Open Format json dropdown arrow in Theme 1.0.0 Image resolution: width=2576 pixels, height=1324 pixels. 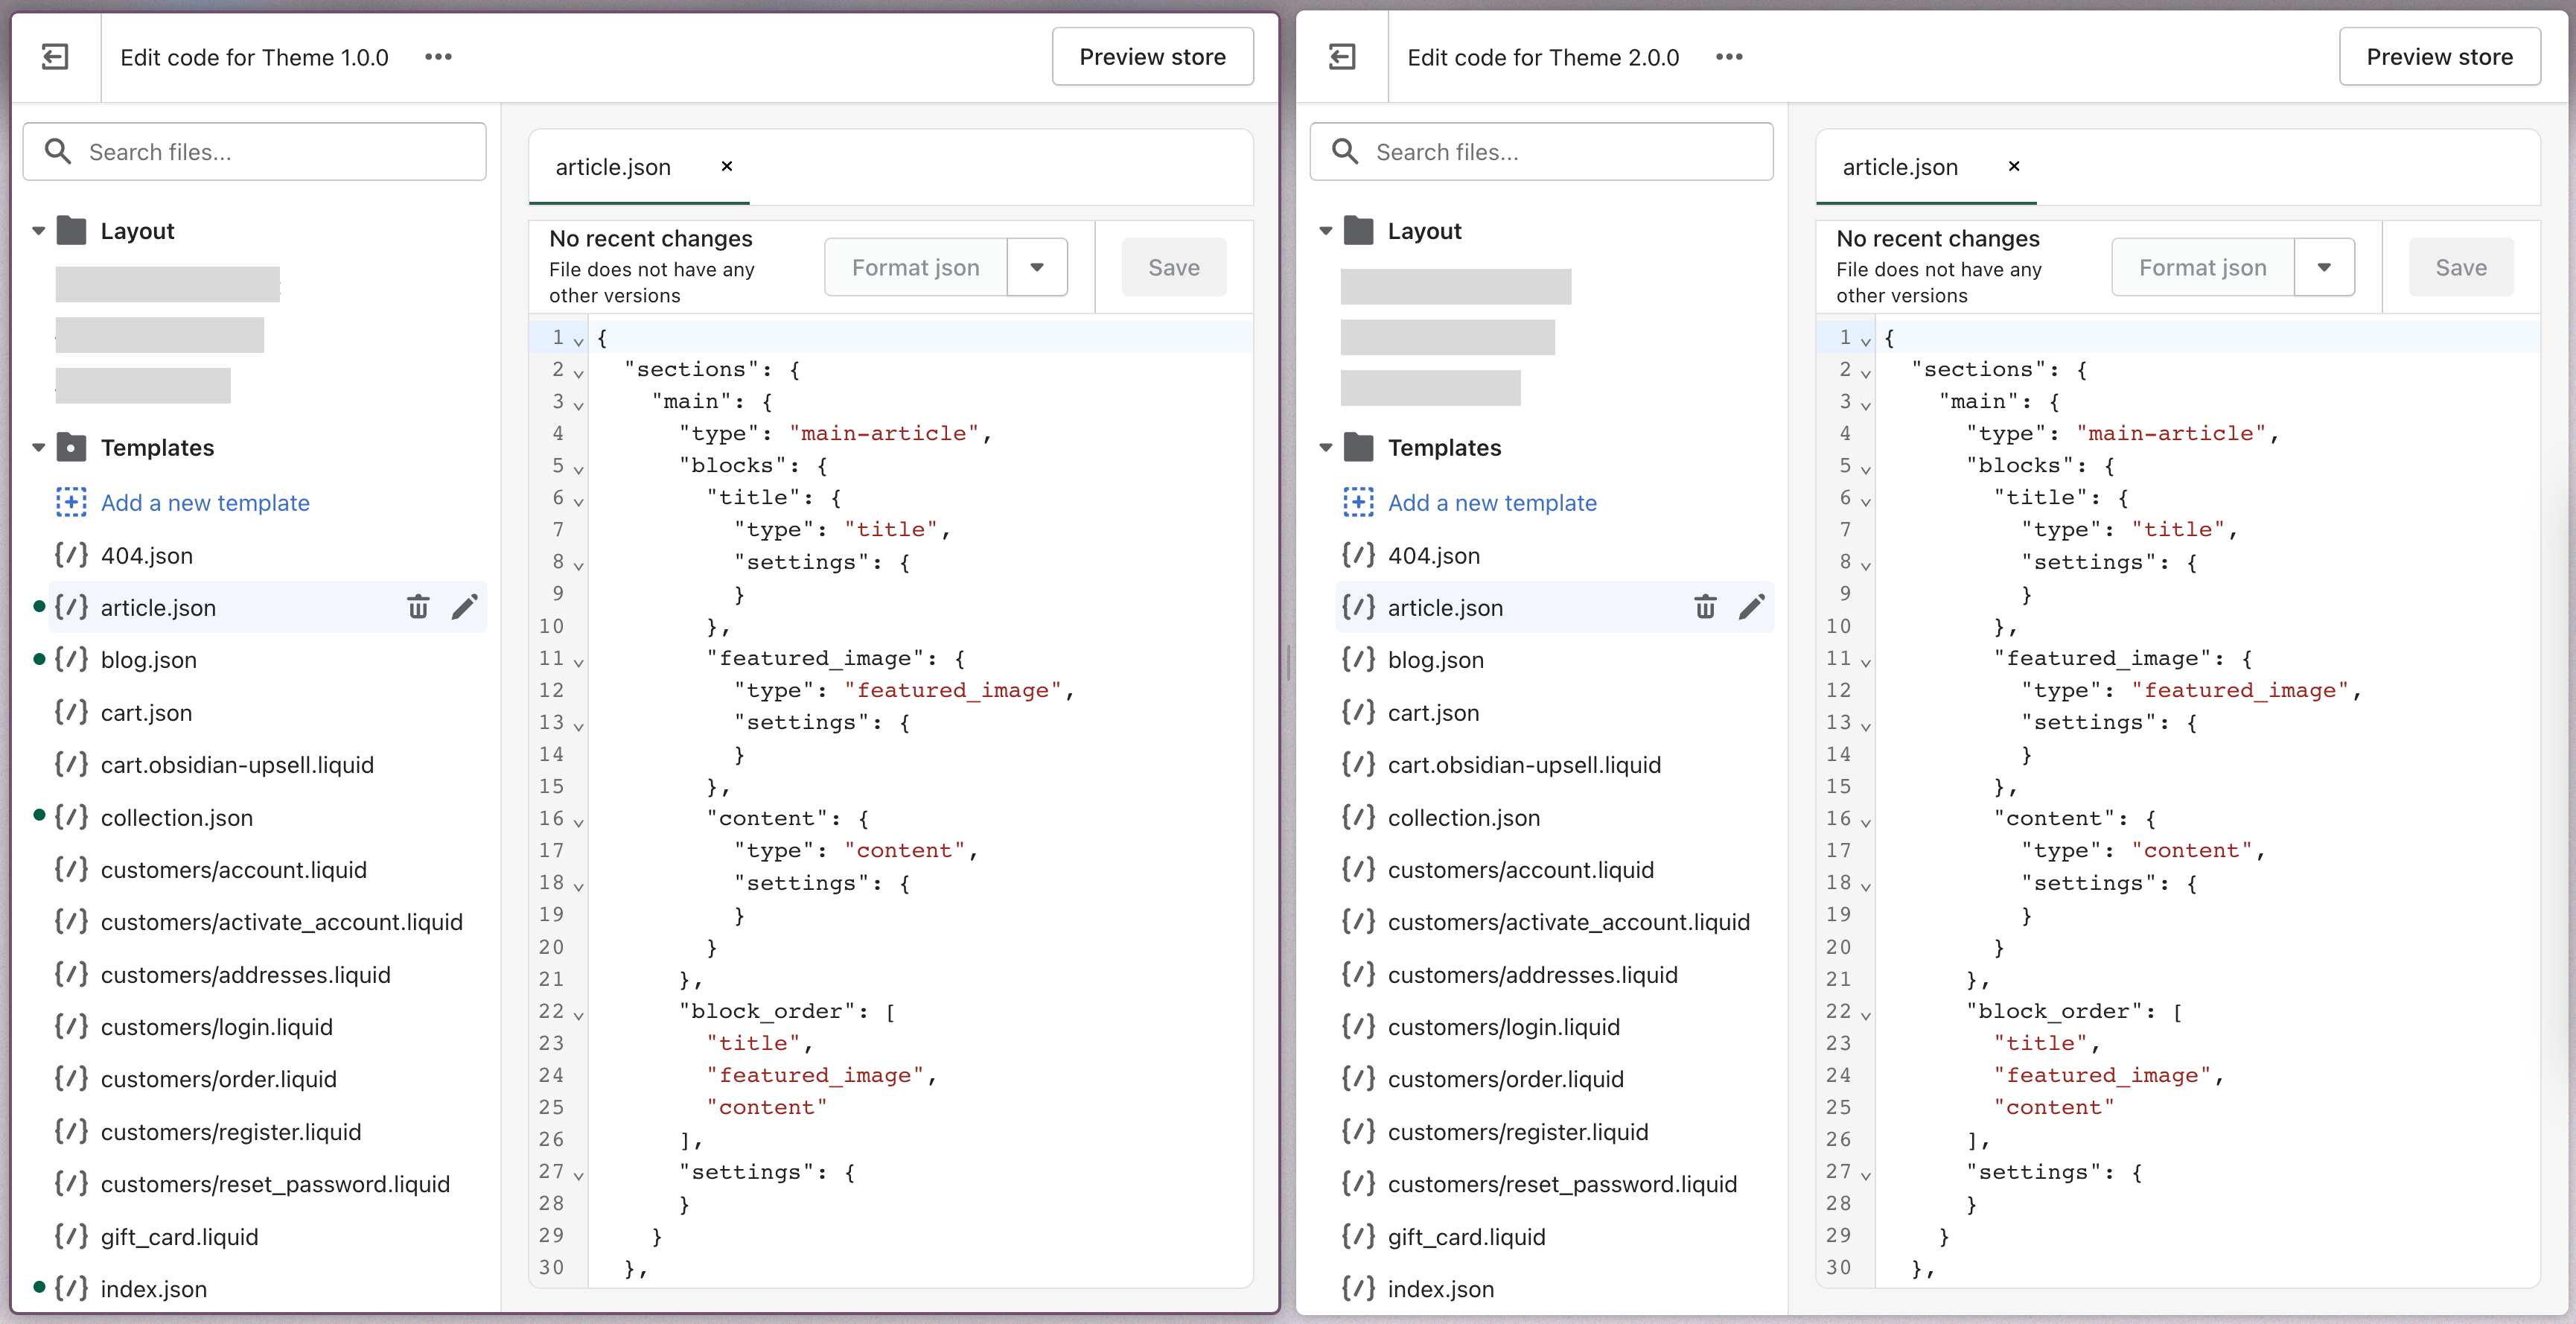click(x=1037, y=267)
